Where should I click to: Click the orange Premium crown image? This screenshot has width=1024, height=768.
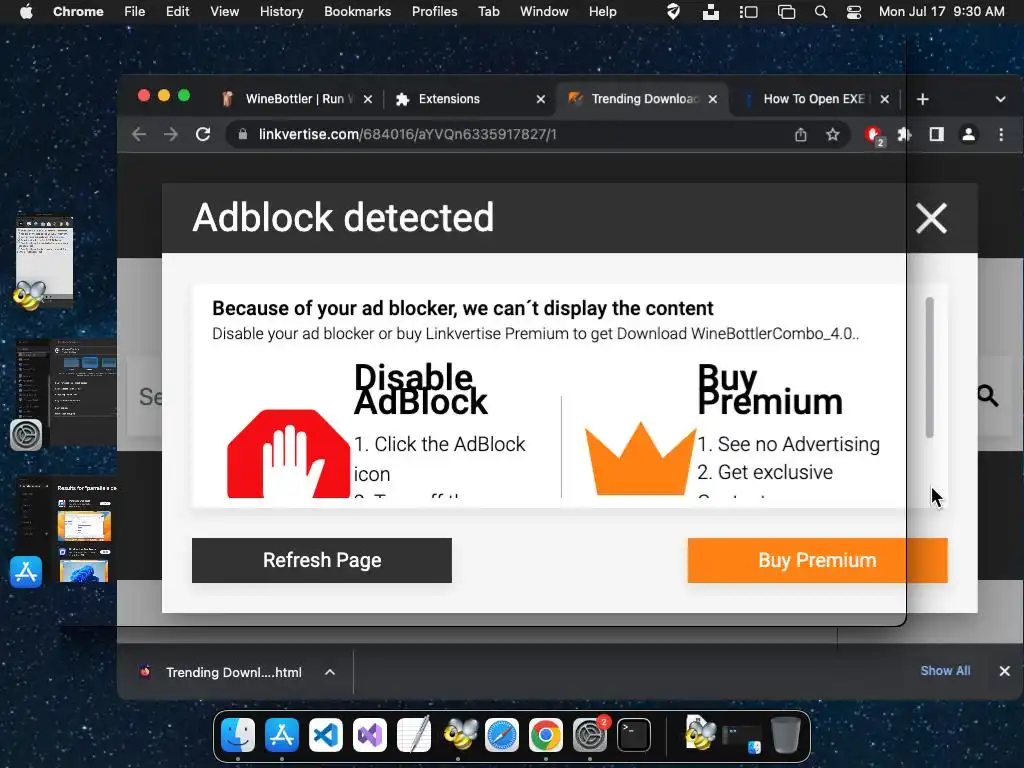pyautogui.click(x=639, y=458)
